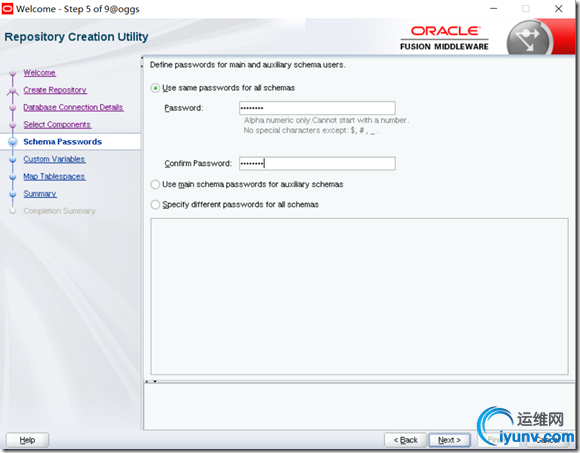The image size is (580, 453).
Task: Click the Welcome step node bullet
Action: [13, 73]
